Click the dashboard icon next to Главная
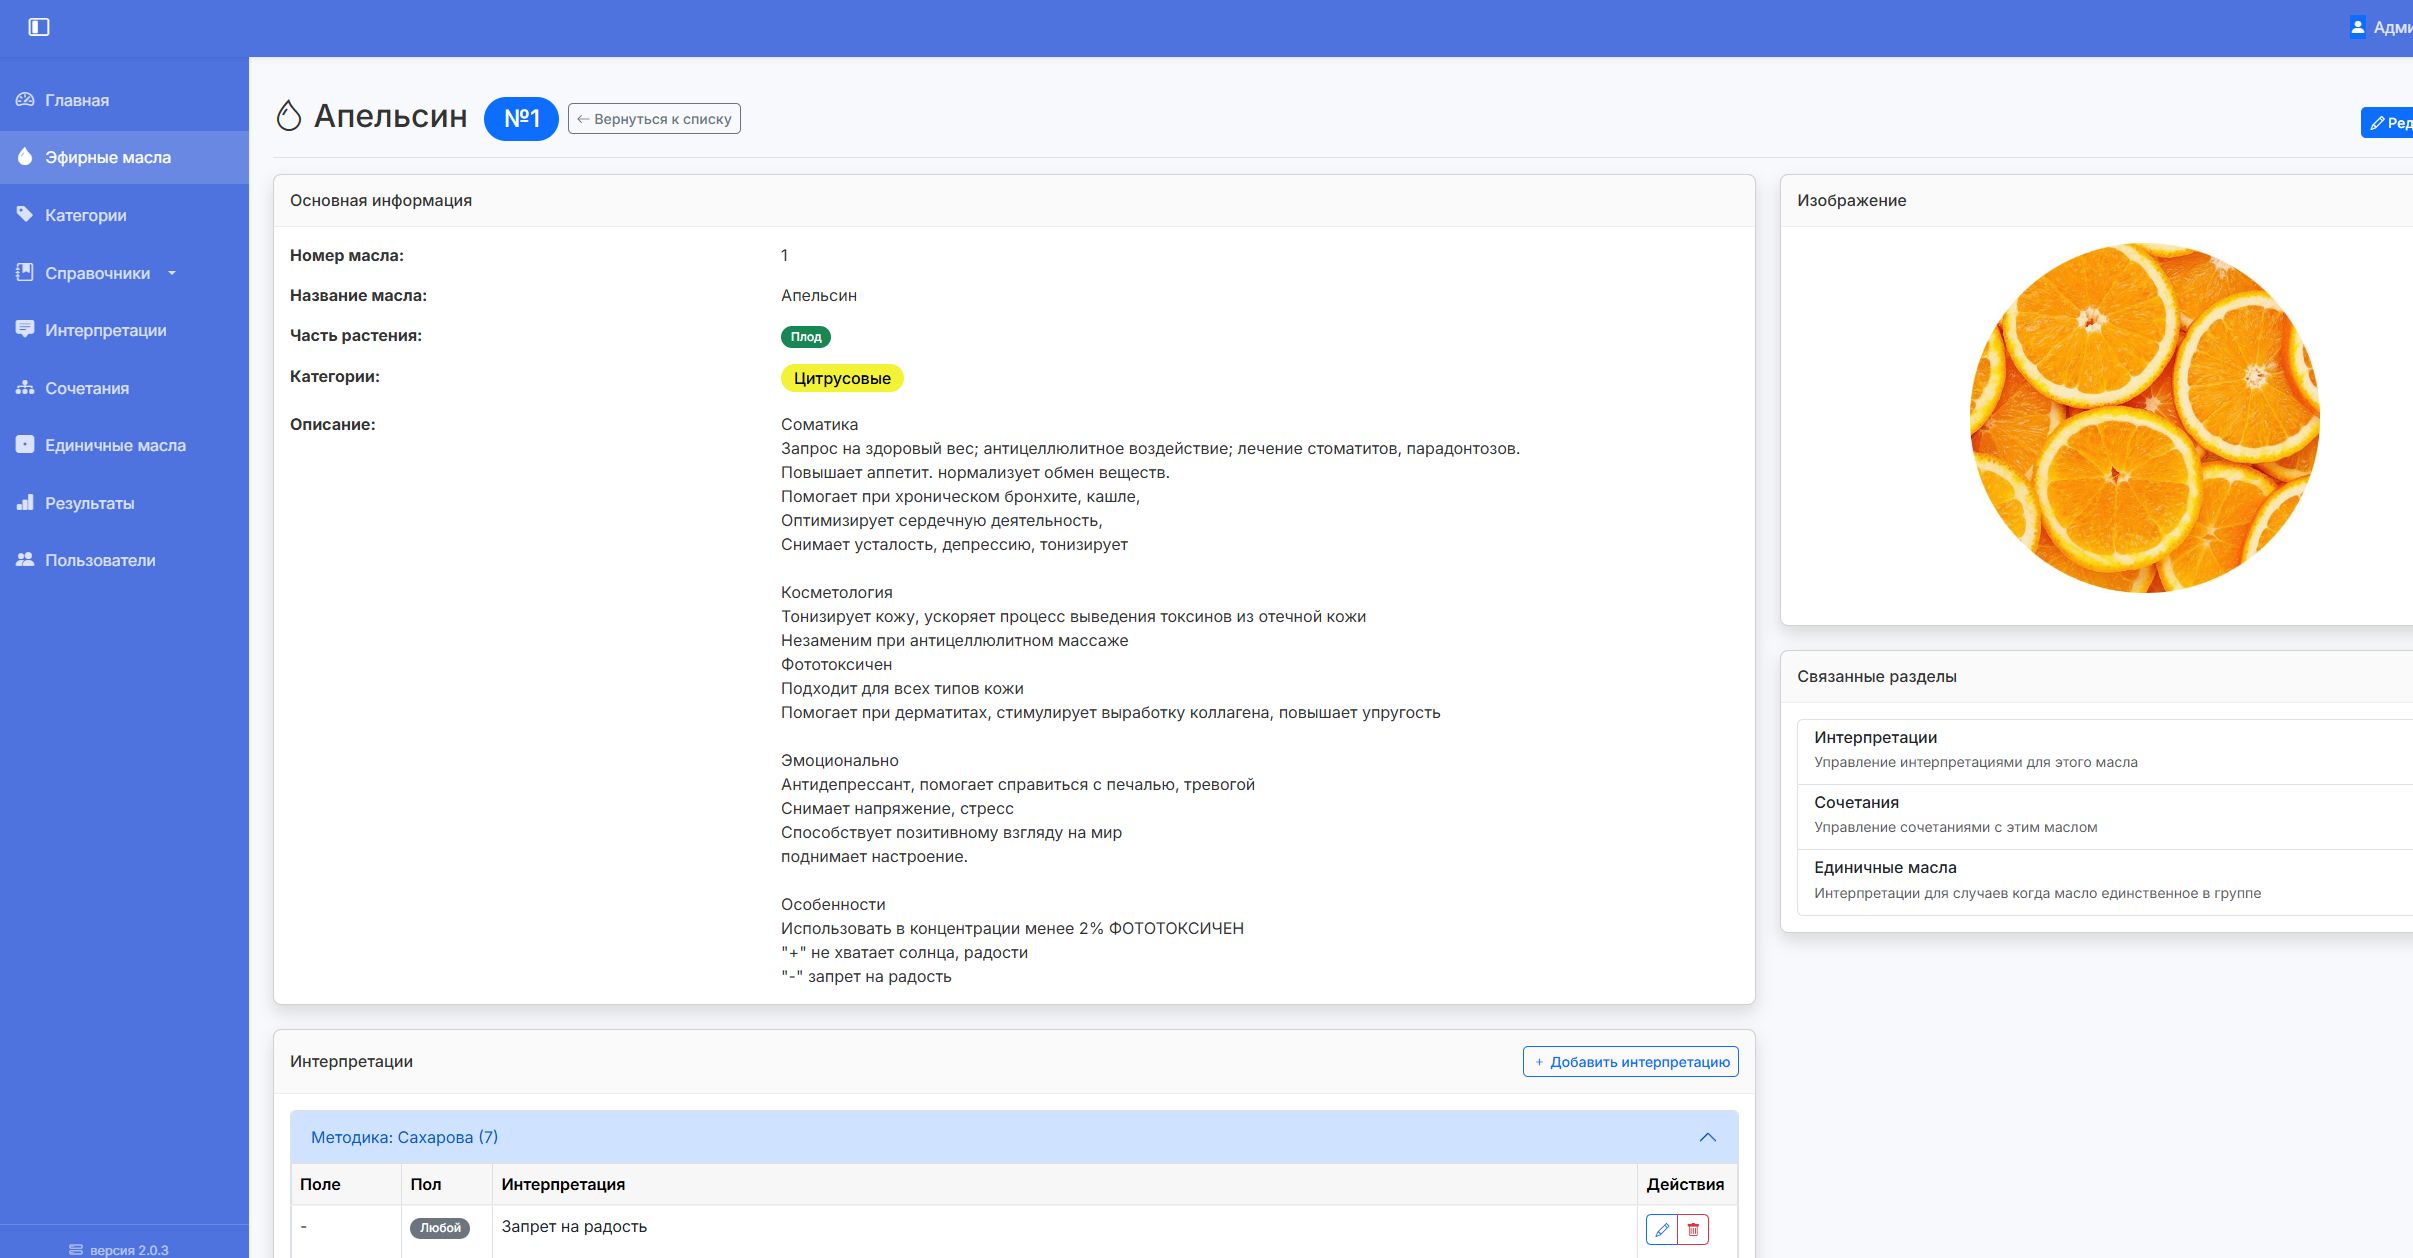This screenshot has width=2413, height=1258. [25, 100]
